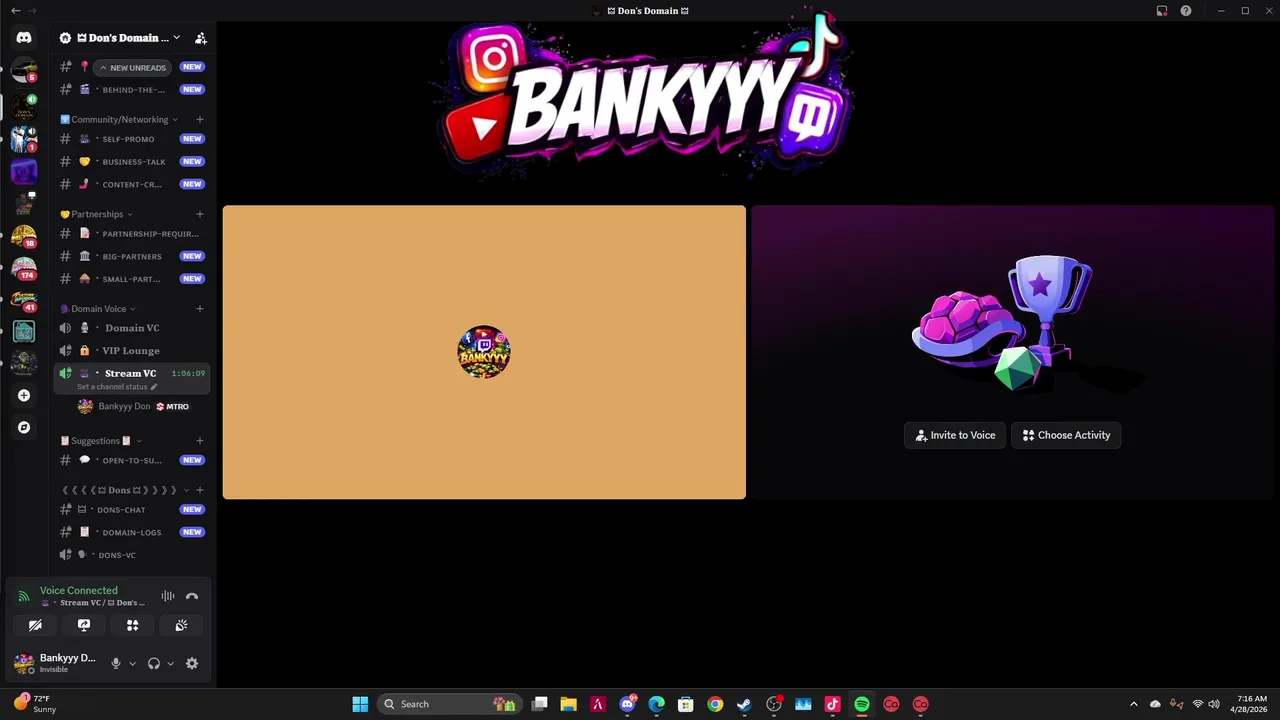Open the DONS-CHAT channel
This screenshot has width=1280, height=720.
[131, 510]
